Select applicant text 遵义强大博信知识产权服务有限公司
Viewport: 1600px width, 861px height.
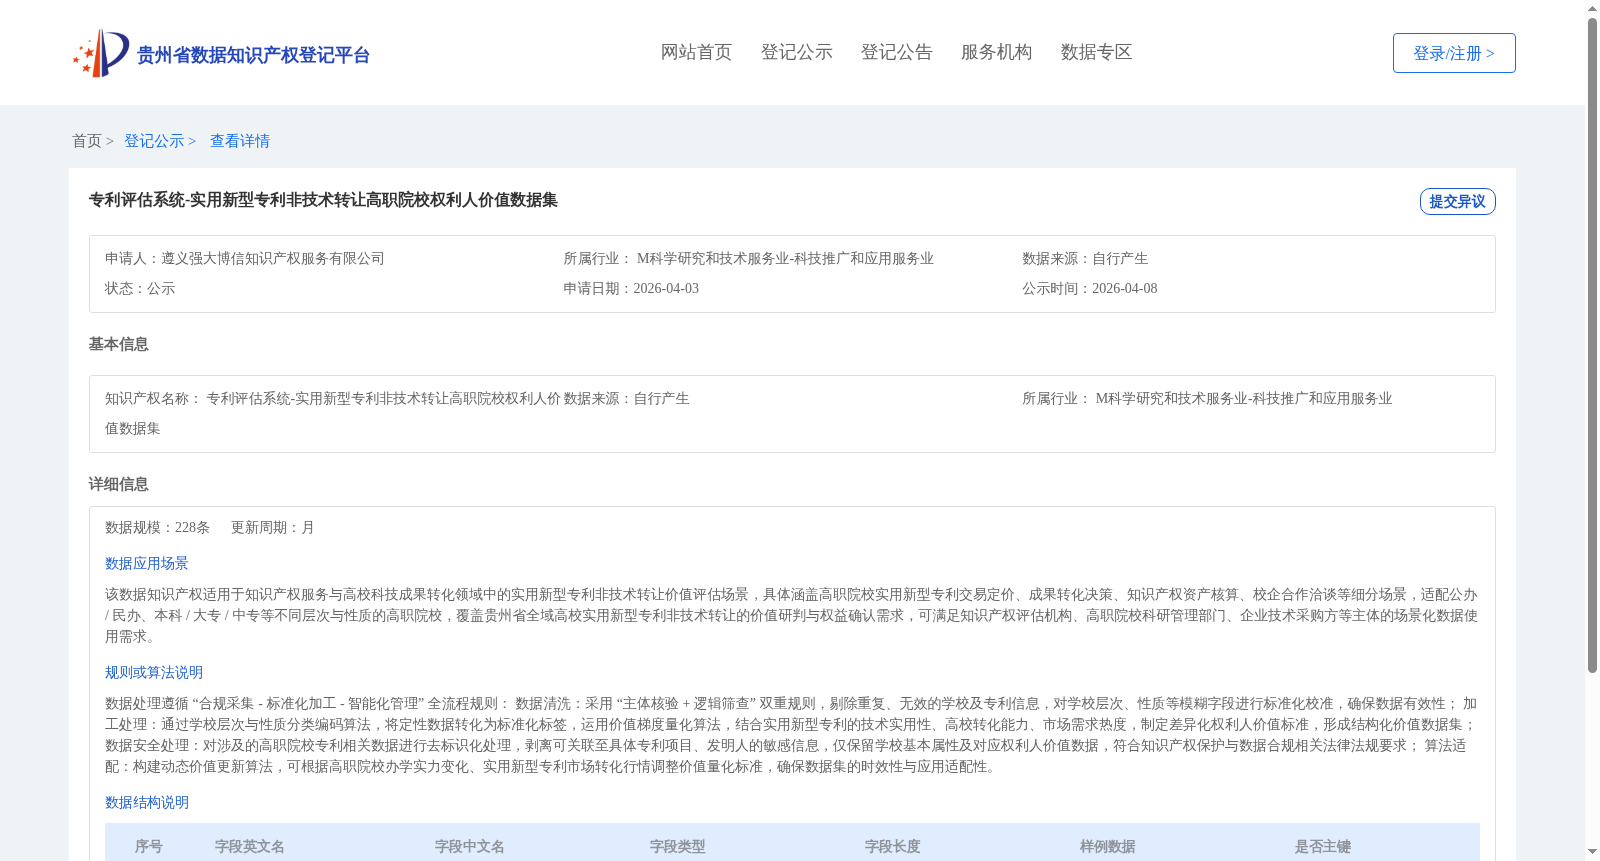(x=273, y=258)
